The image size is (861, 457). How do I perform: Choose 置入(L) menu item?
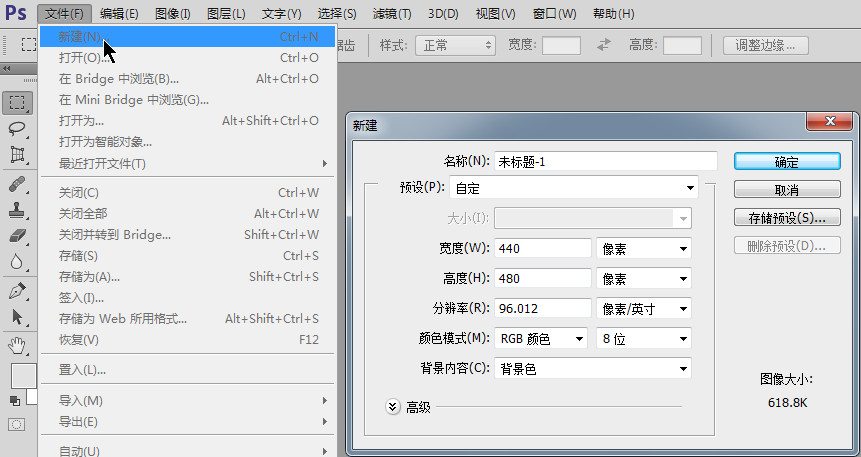tap(187, 370)
